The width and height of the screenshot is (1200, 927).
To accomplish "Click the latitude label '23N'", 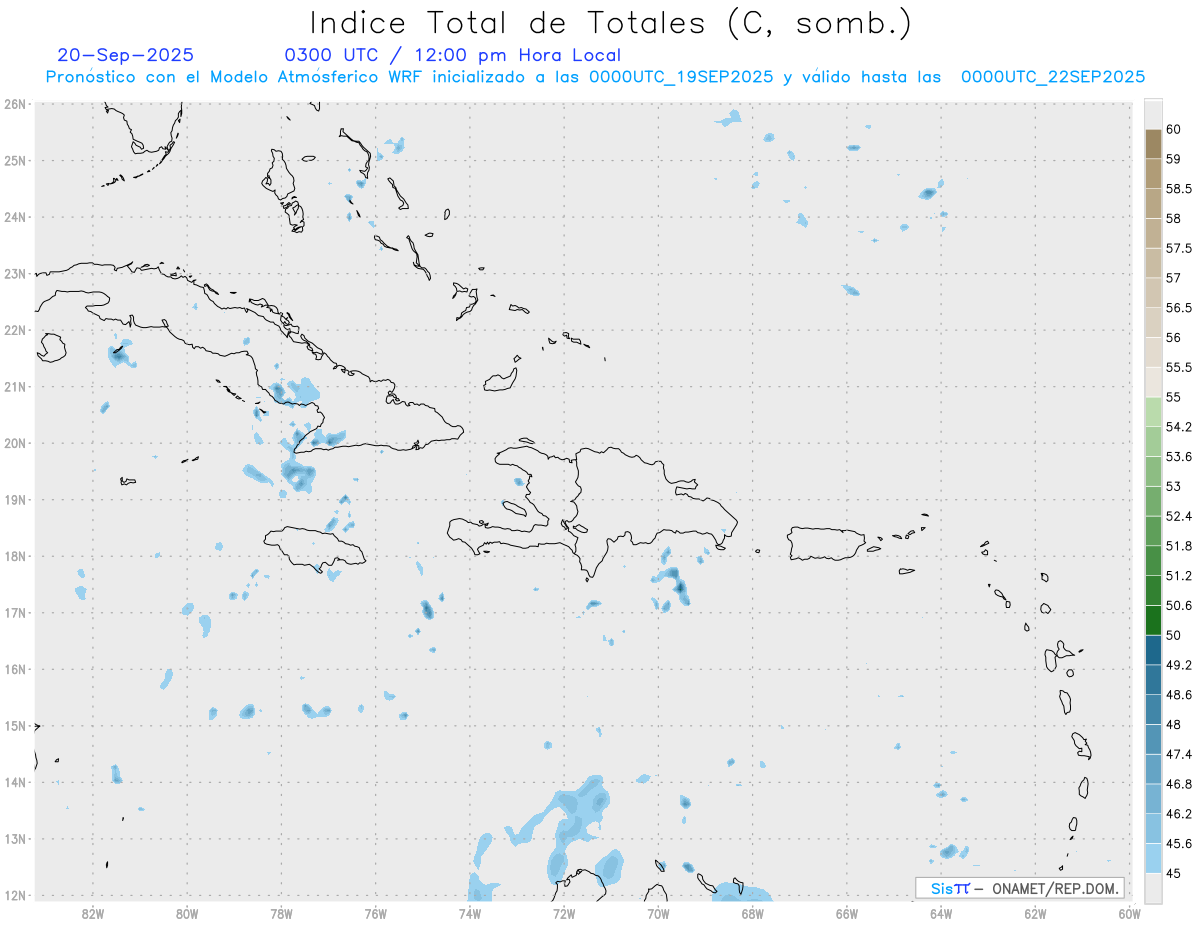I will tap(15, 273).
